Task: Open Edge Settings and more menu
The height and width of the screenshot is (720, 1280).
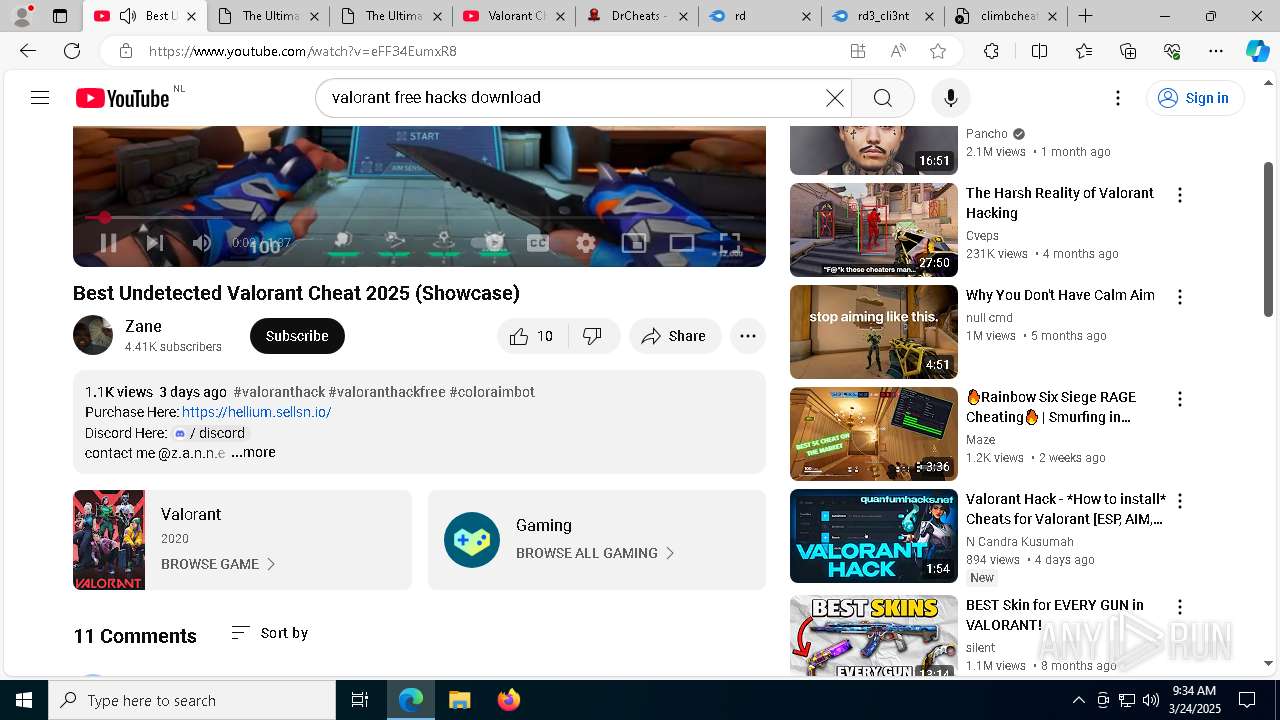Action: (1216, 51)
